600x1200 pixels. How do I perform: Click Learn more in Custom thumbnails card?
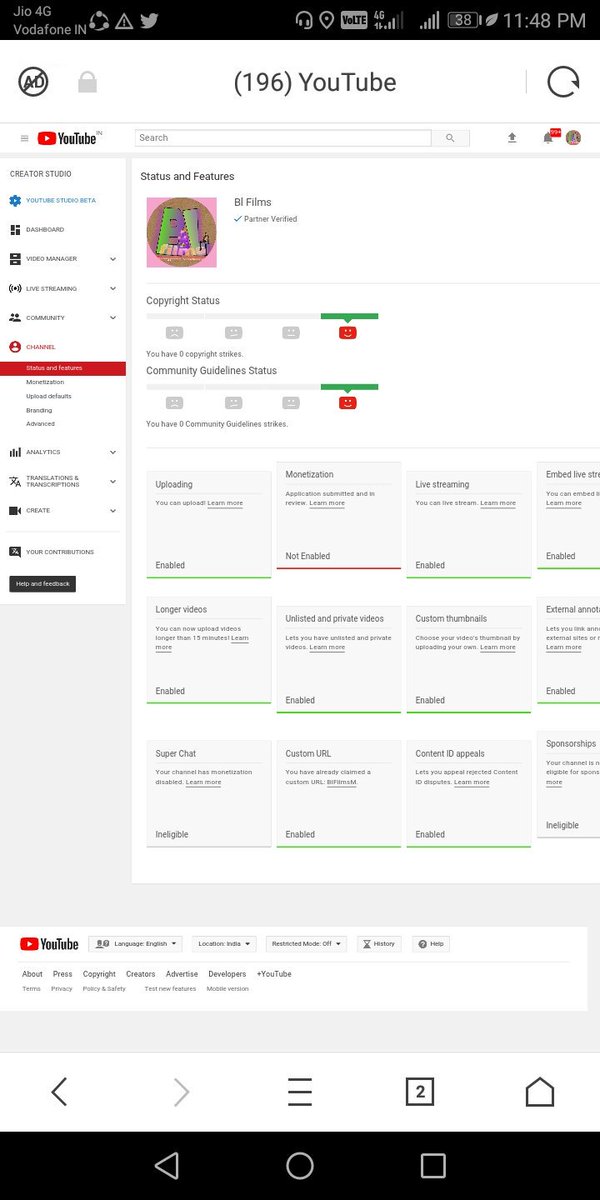click(x=498, y=647)
